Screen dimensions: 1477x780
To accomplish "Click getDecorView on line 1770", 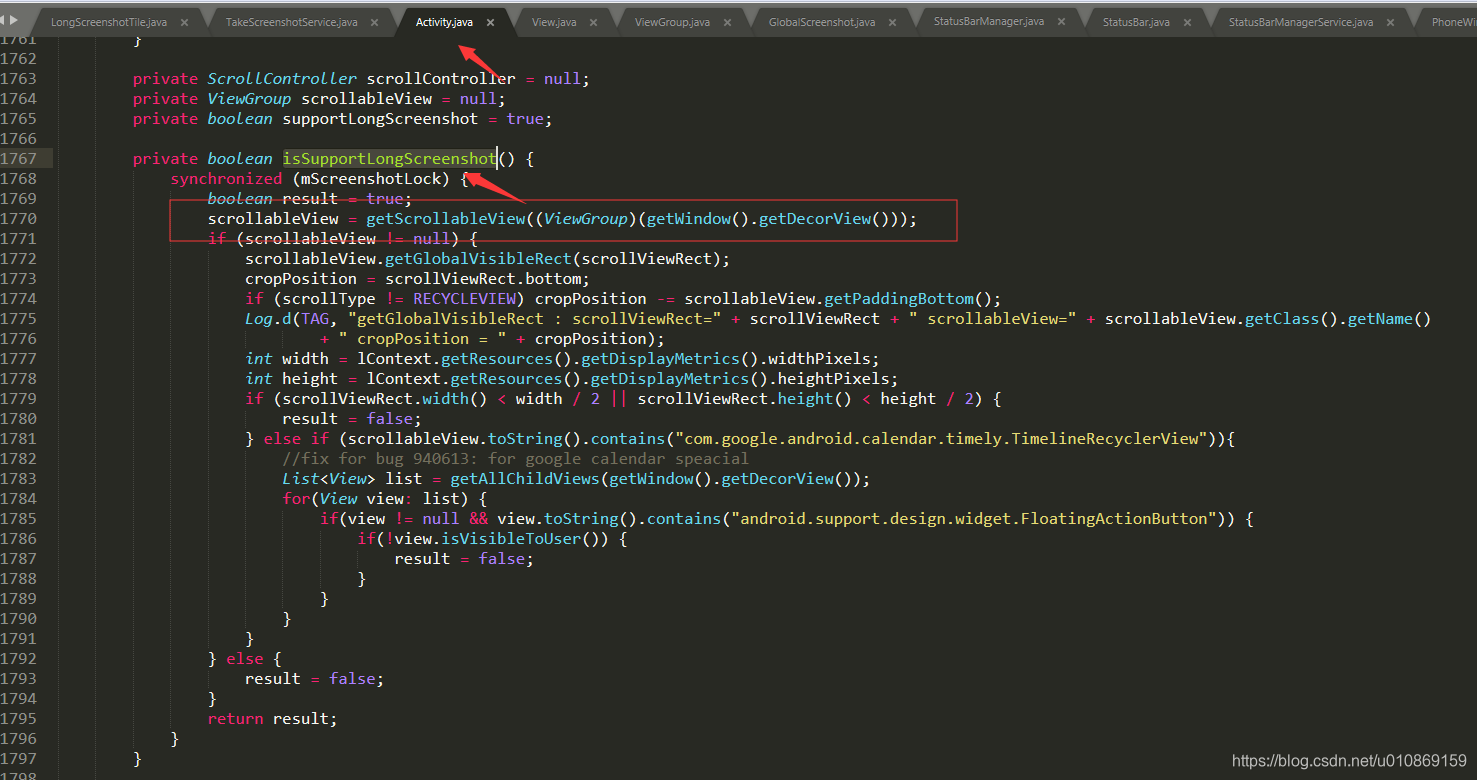I will pos(815,219).
